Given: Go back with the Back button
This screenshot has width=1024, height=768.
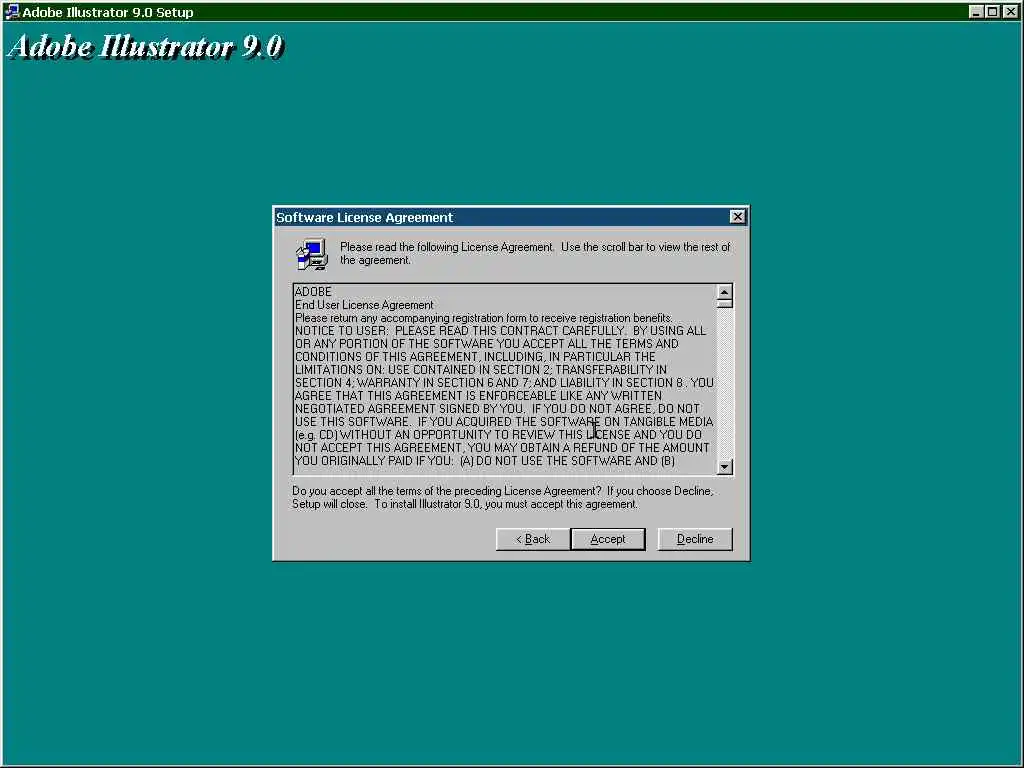Looking at the screenshot, I should pyautogui.click(x=533, y=539).
